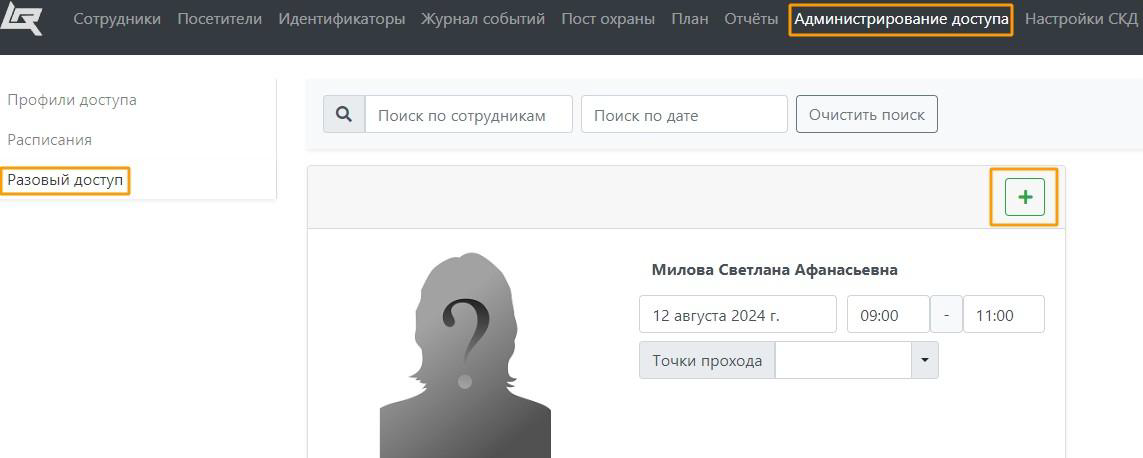The height and width of the screenshot is (458, 1143).
Task: Open Настройки СКД settings
Action: coord(1081,19)
